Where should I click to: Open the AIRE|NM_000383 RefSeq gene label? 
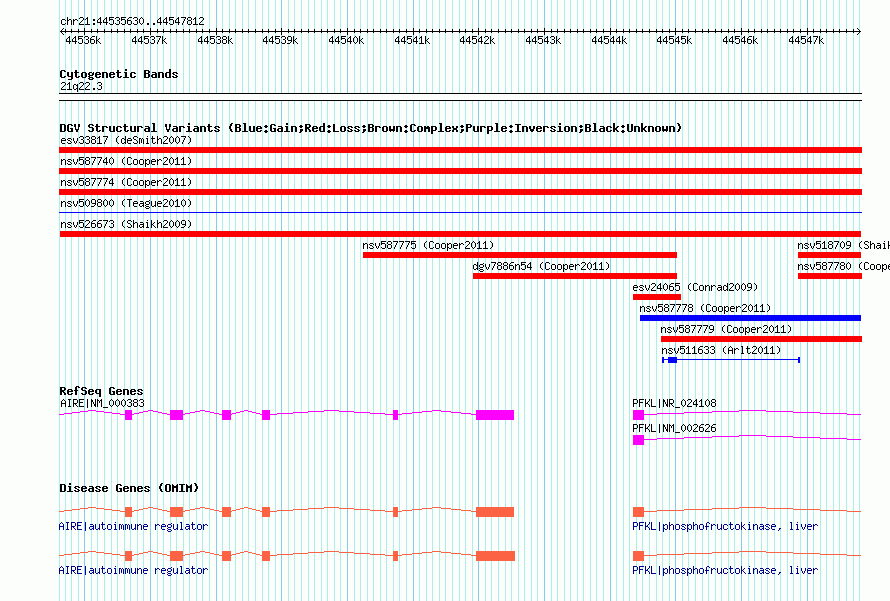pos(102,404)
